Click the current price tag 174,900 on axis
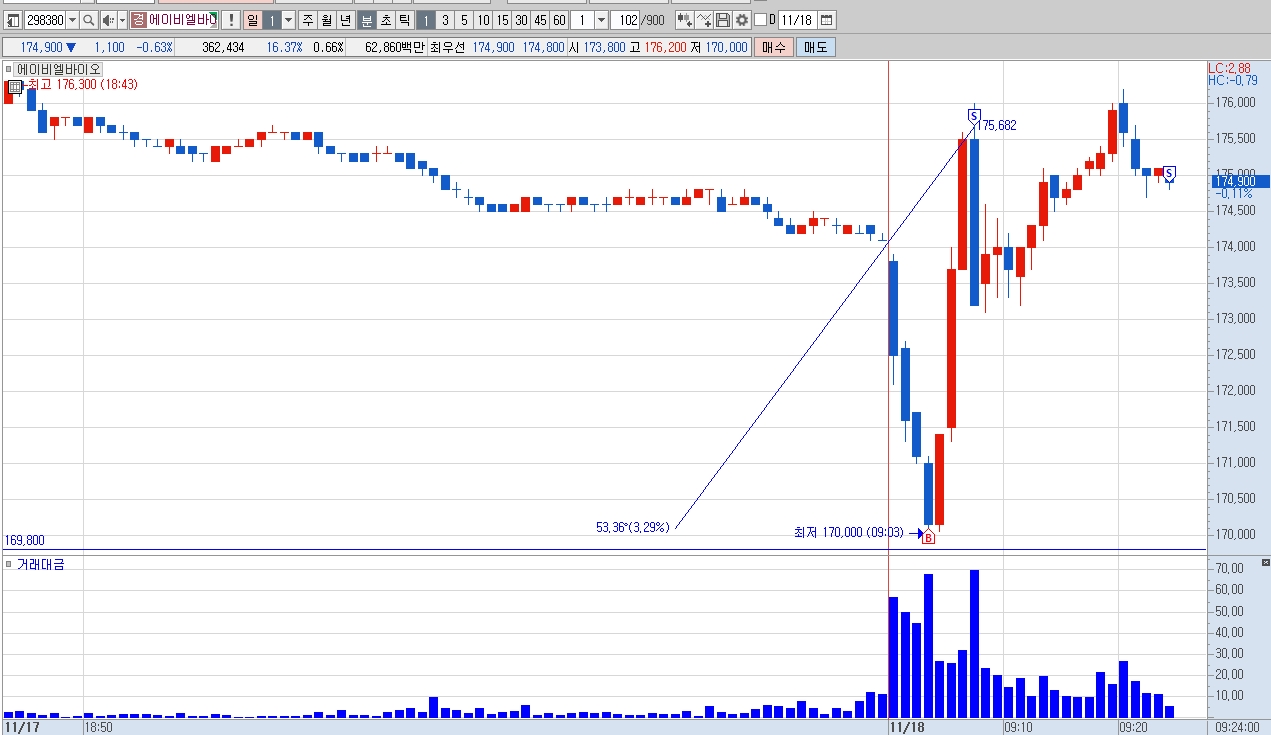Viewport: 1271px width, 735px height. point(1240,181)
